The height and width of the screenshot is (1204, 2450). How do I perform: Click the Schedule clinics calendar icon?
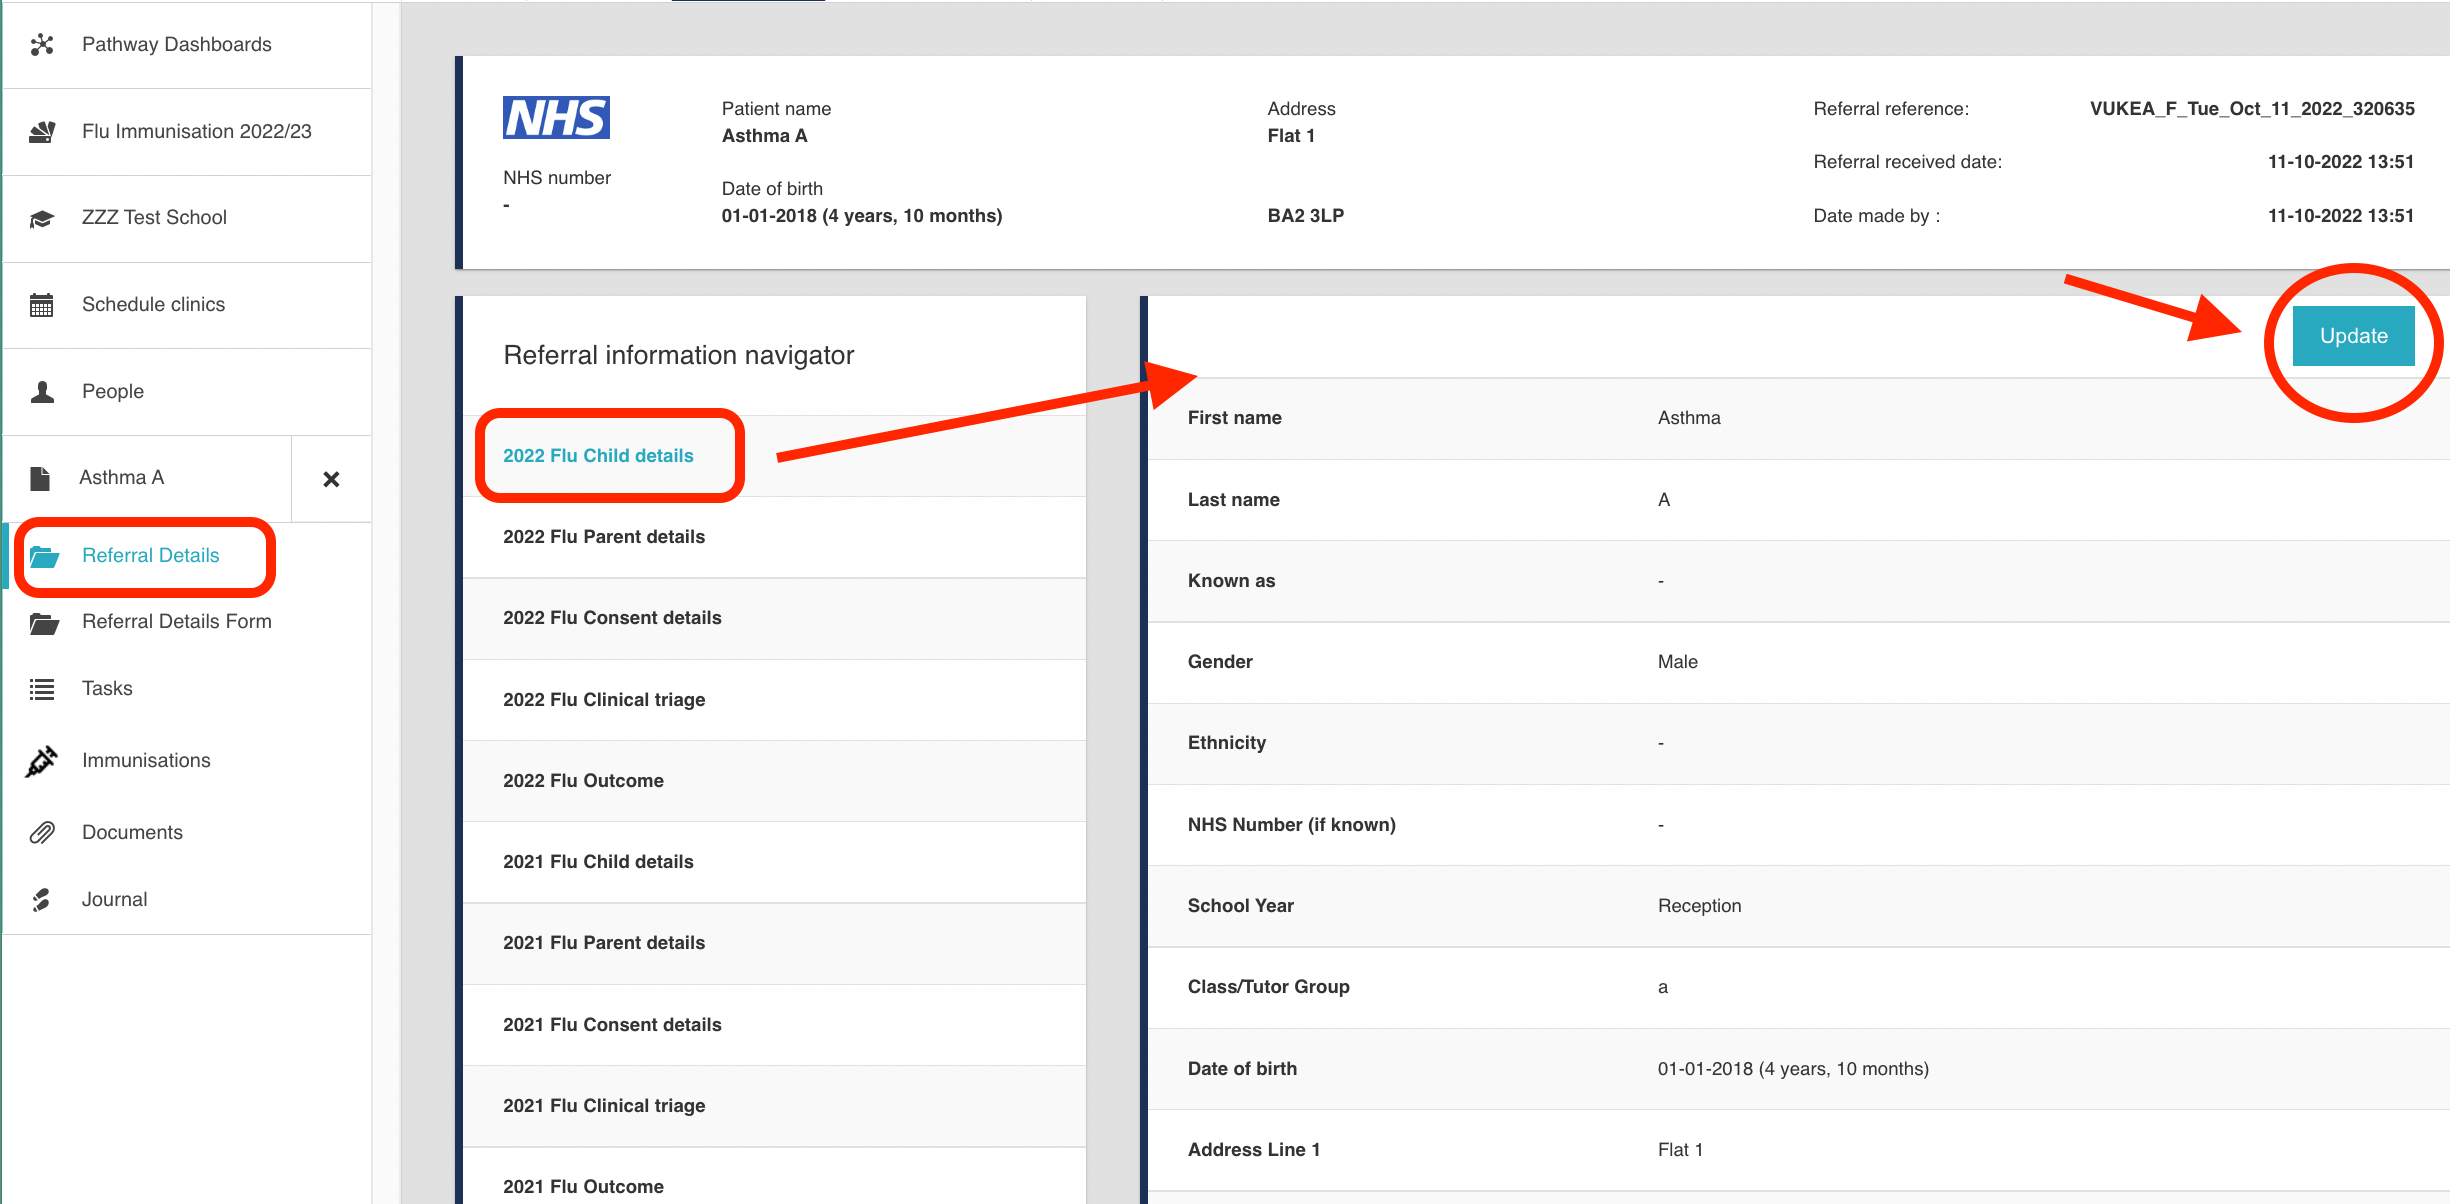coord(42,305)
